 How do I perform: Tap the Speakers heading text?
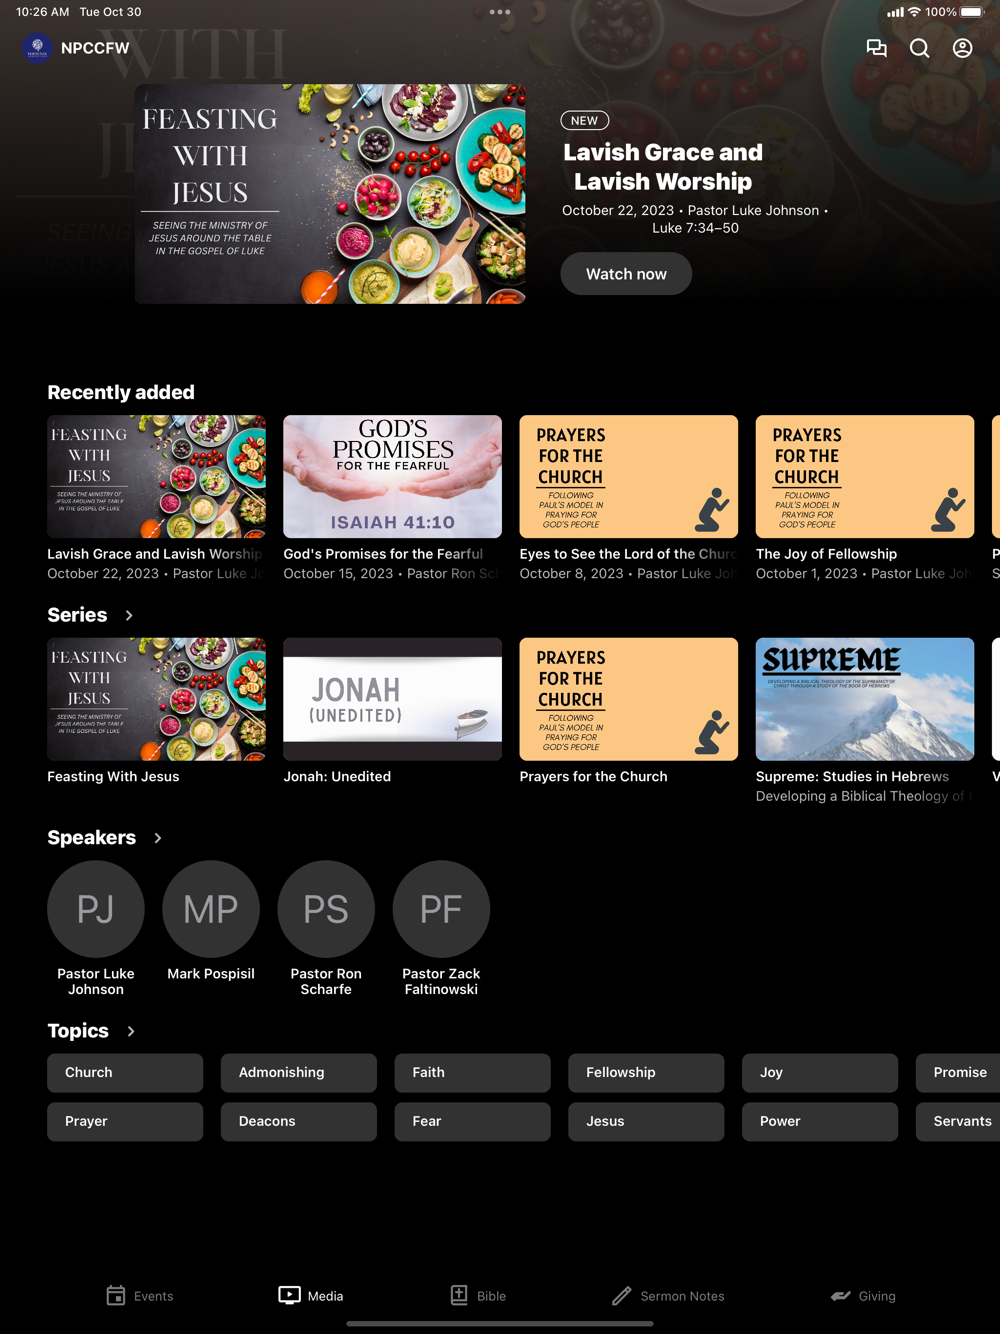tap(92, 838)
